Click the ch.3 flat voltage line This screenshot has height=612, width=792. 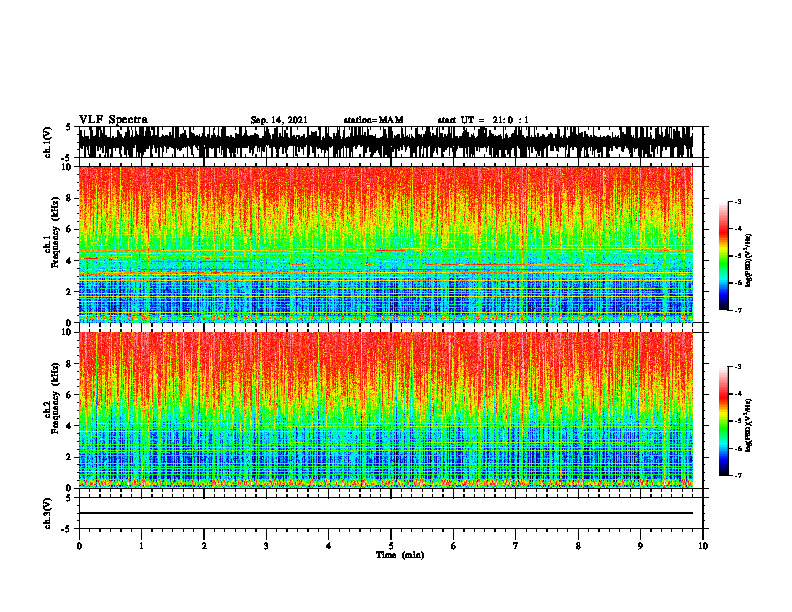click(x=385, y=513)
